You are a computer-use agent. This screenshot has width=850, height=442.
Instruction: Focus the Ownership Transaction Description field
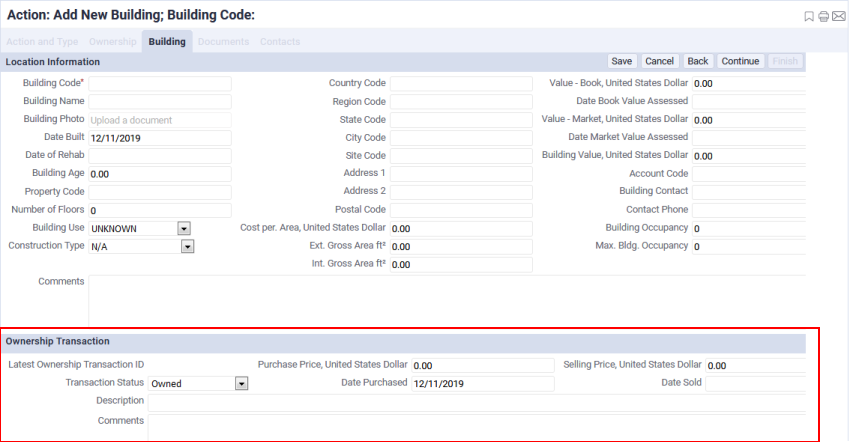click(476, 402)
